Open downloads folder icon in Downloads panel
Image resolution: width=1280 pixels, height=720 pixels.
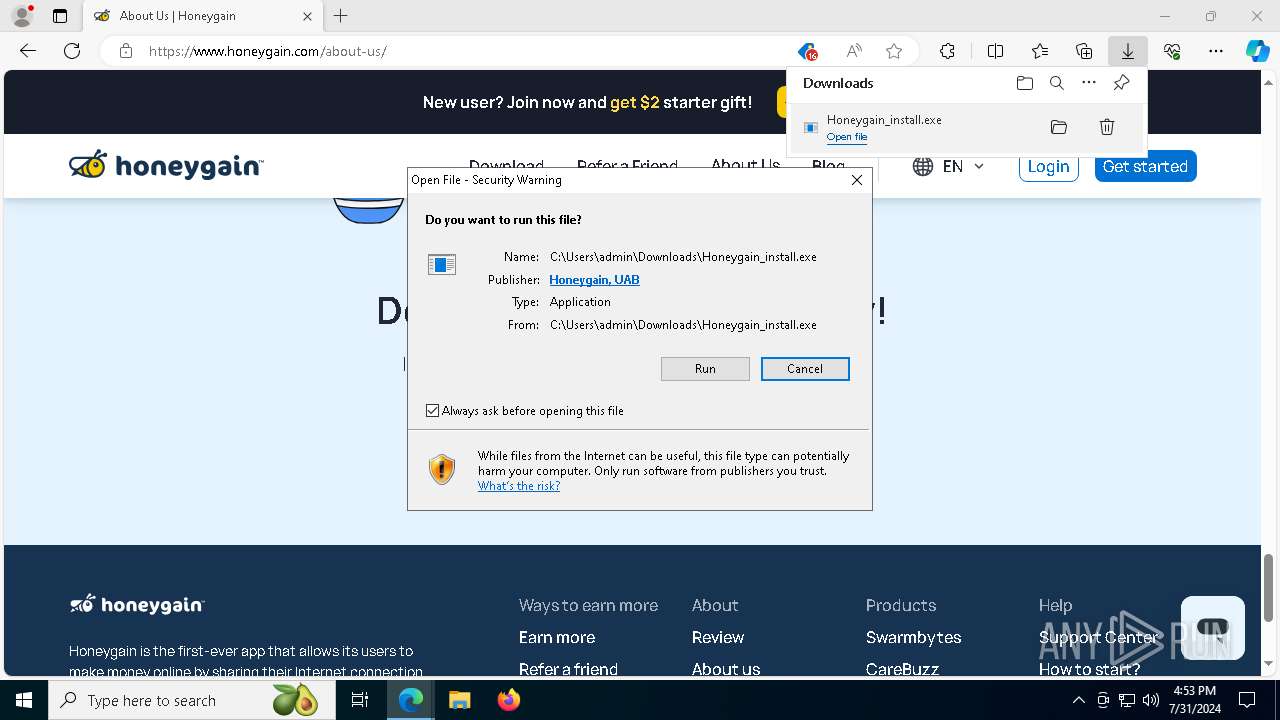pos(1025,83)
